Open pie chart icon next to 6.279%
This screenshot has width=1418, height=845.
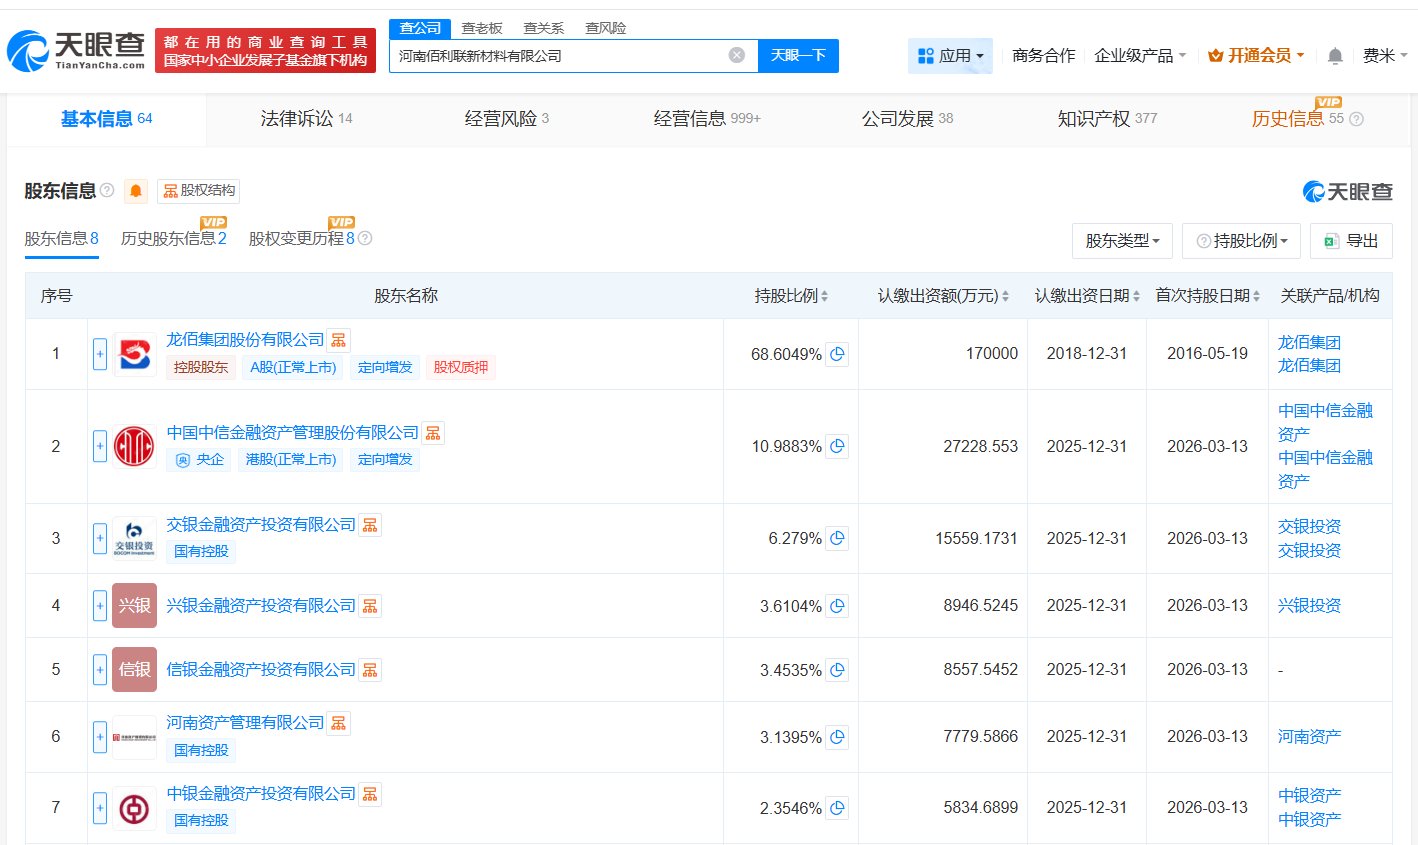click(837, 538)
